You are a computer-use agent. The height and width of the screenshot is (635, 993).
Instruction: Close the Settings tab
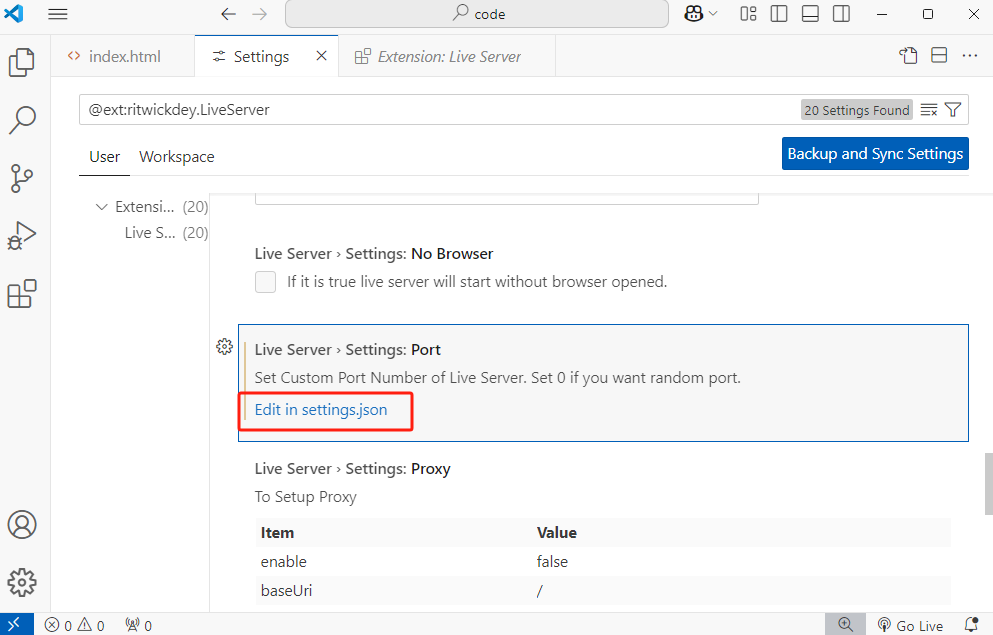(x=322, y=56)
